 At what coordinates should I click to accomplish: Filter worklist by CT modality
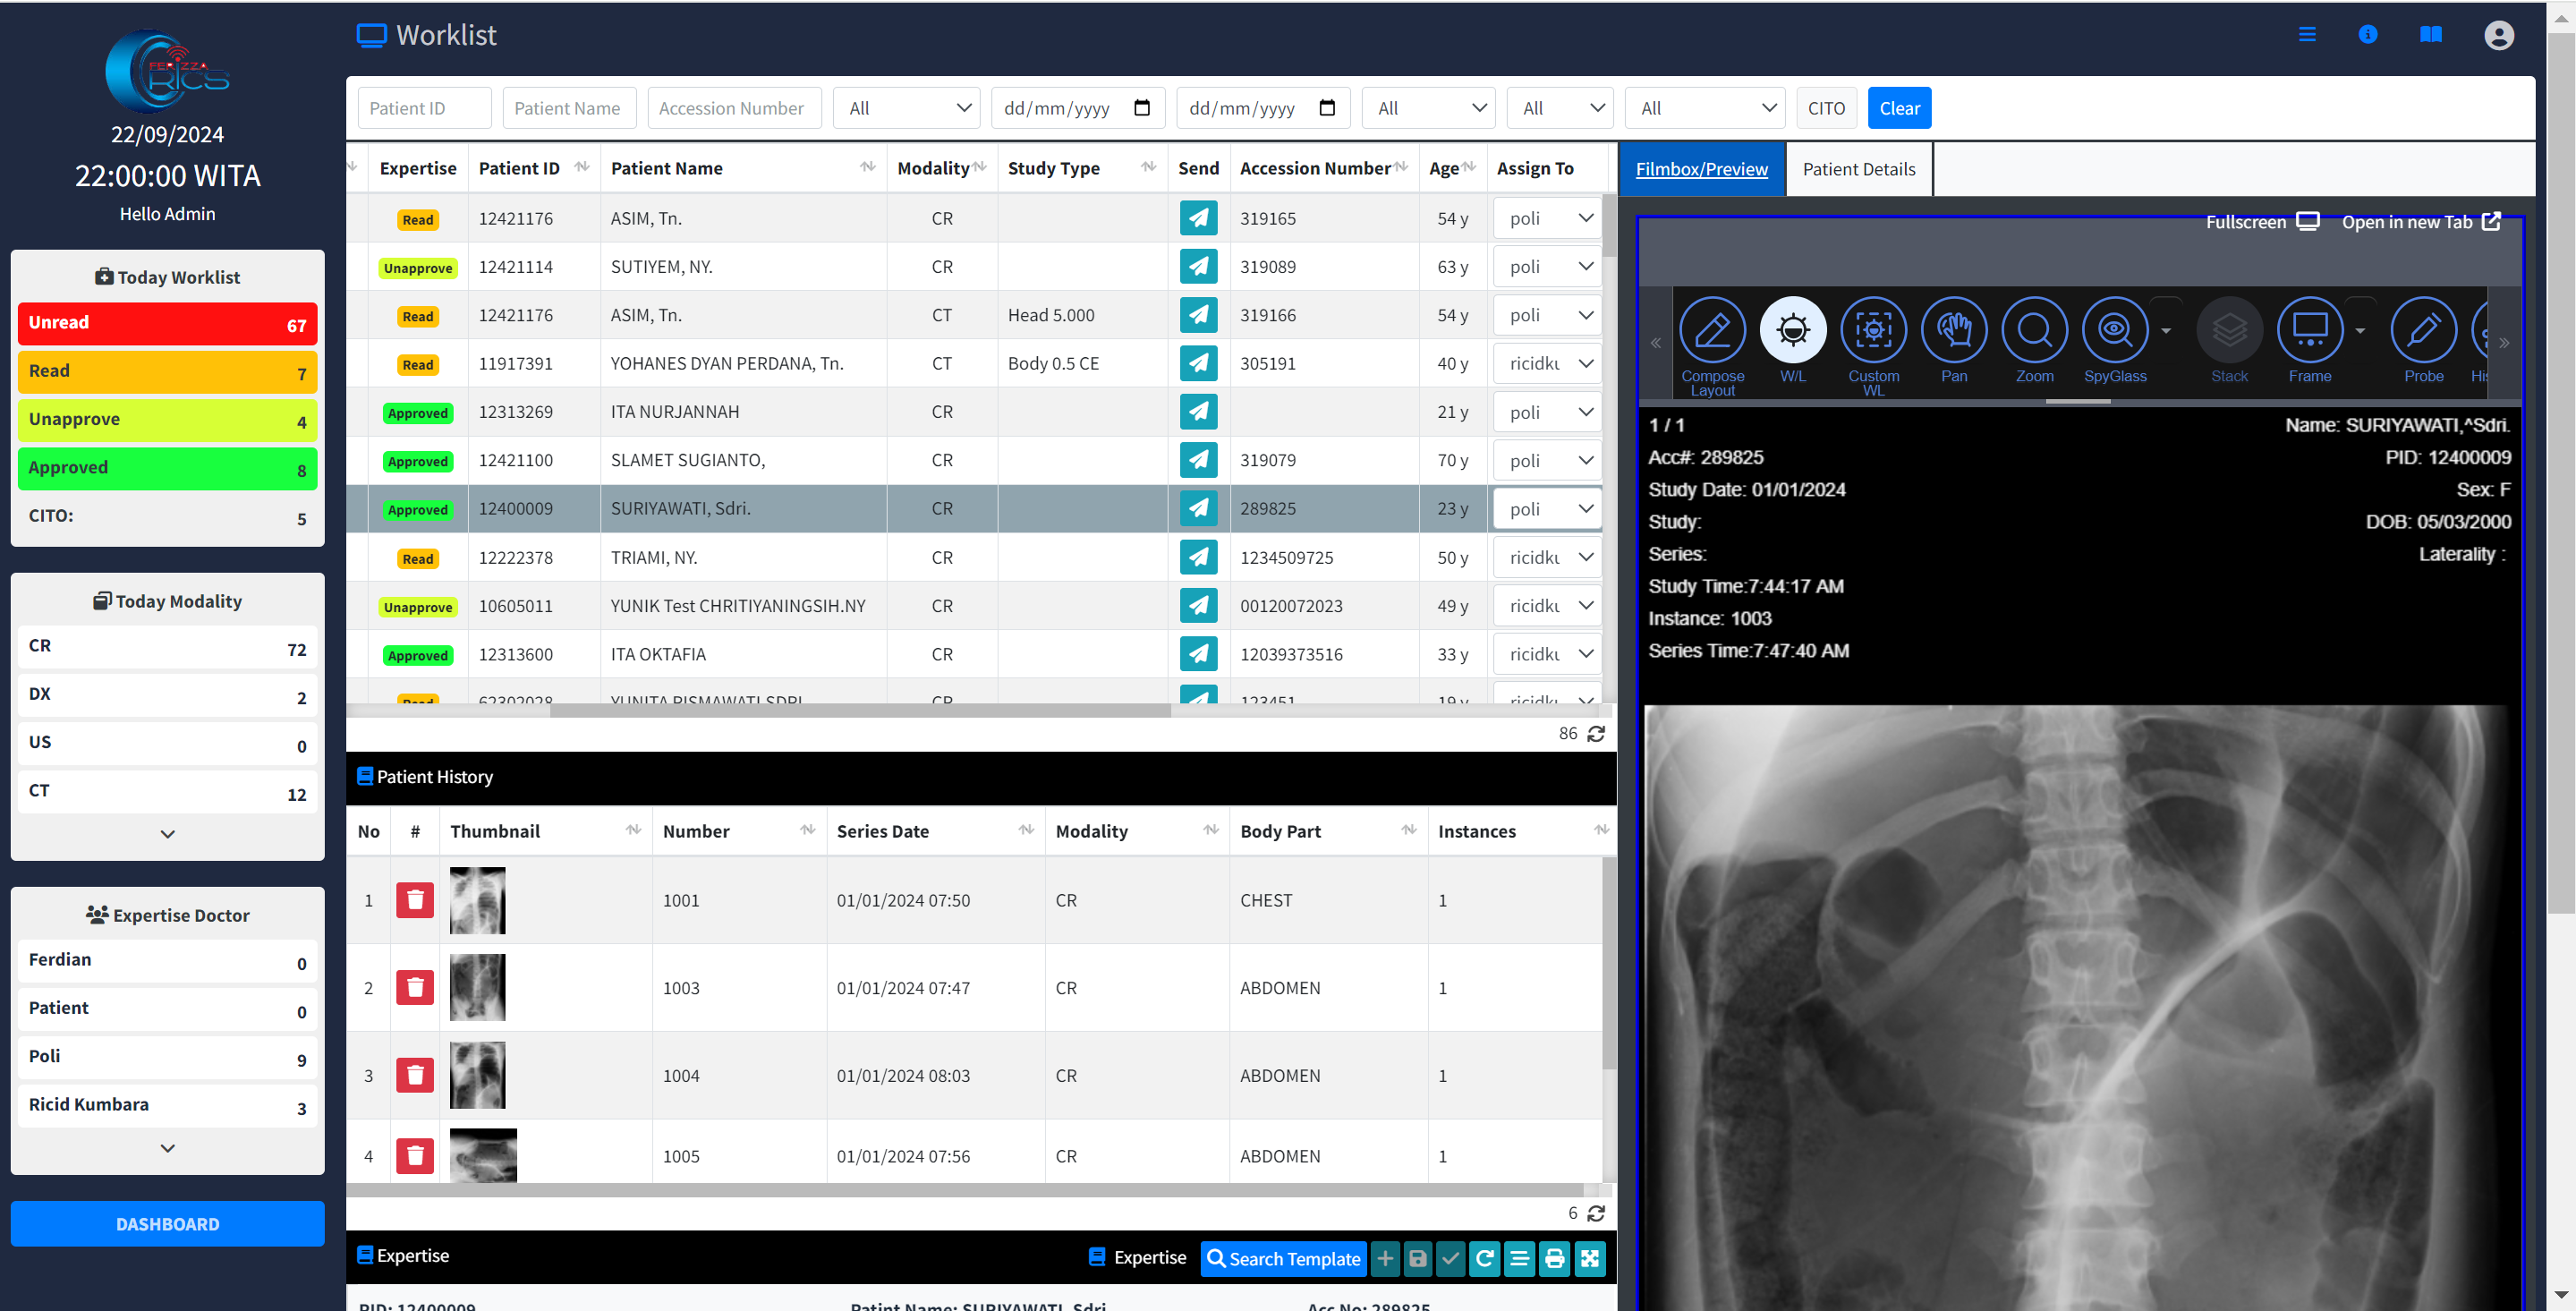click(x=167, y=792)
